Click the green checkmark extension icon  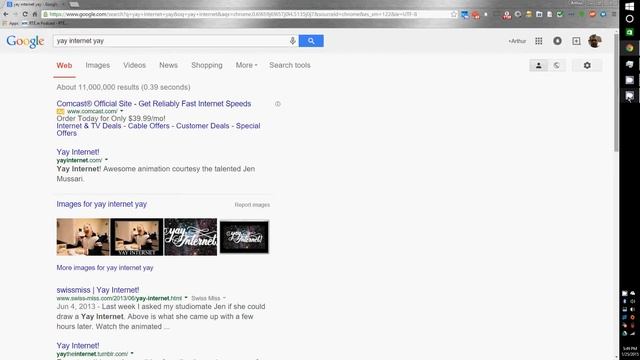560,14
